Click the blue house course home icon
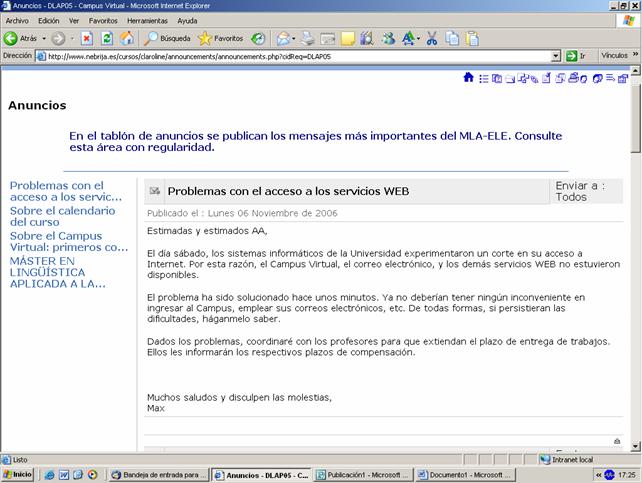Image resolution: width=642 pixels, height=483 pixels. (468, 77)
